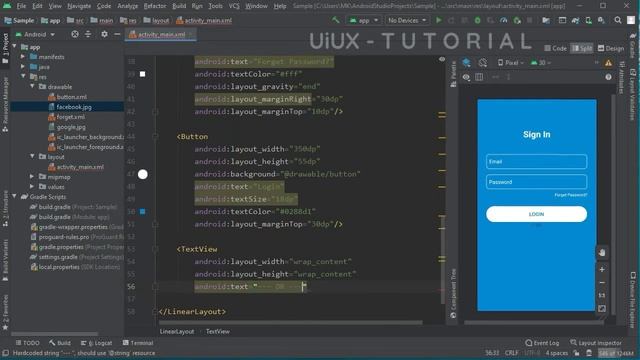Zoom in the layout preview with plus
The height and width of the screenshot is (360, 640).
coord(602,269)
